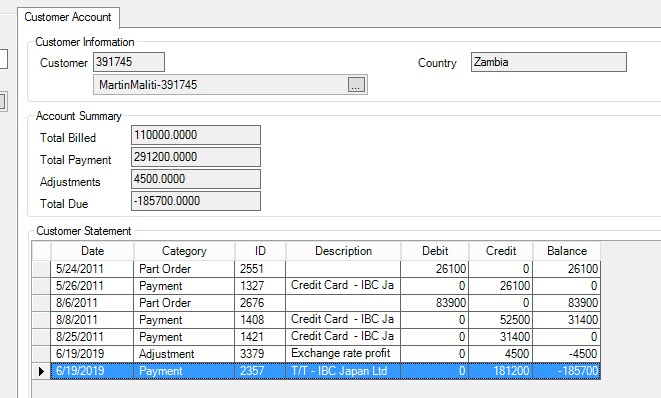
Task: Click the Total Payment field
Action: (196, 157)
